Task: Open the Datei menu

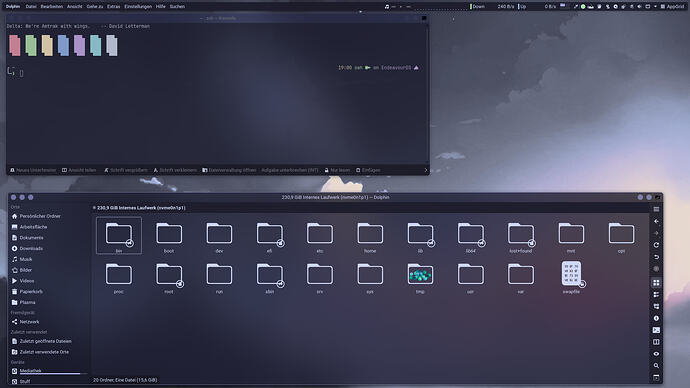Action: 31,7
